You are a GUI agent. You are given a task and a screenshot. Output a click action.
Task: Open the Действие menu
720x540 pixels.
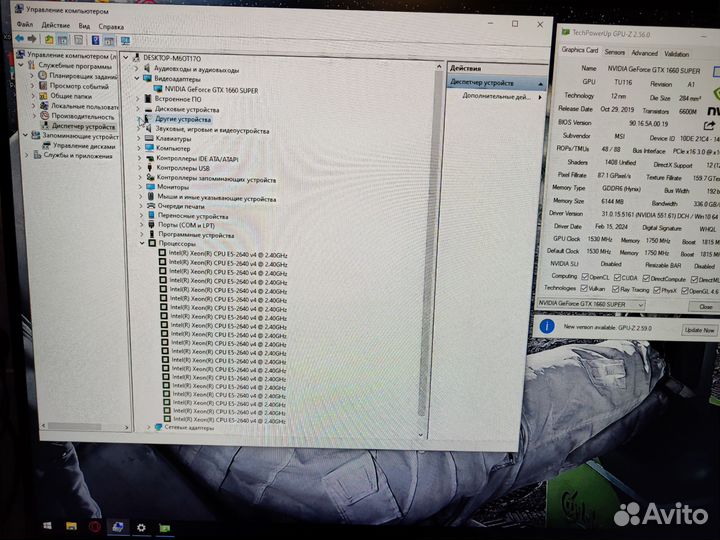tap(56, 25)
